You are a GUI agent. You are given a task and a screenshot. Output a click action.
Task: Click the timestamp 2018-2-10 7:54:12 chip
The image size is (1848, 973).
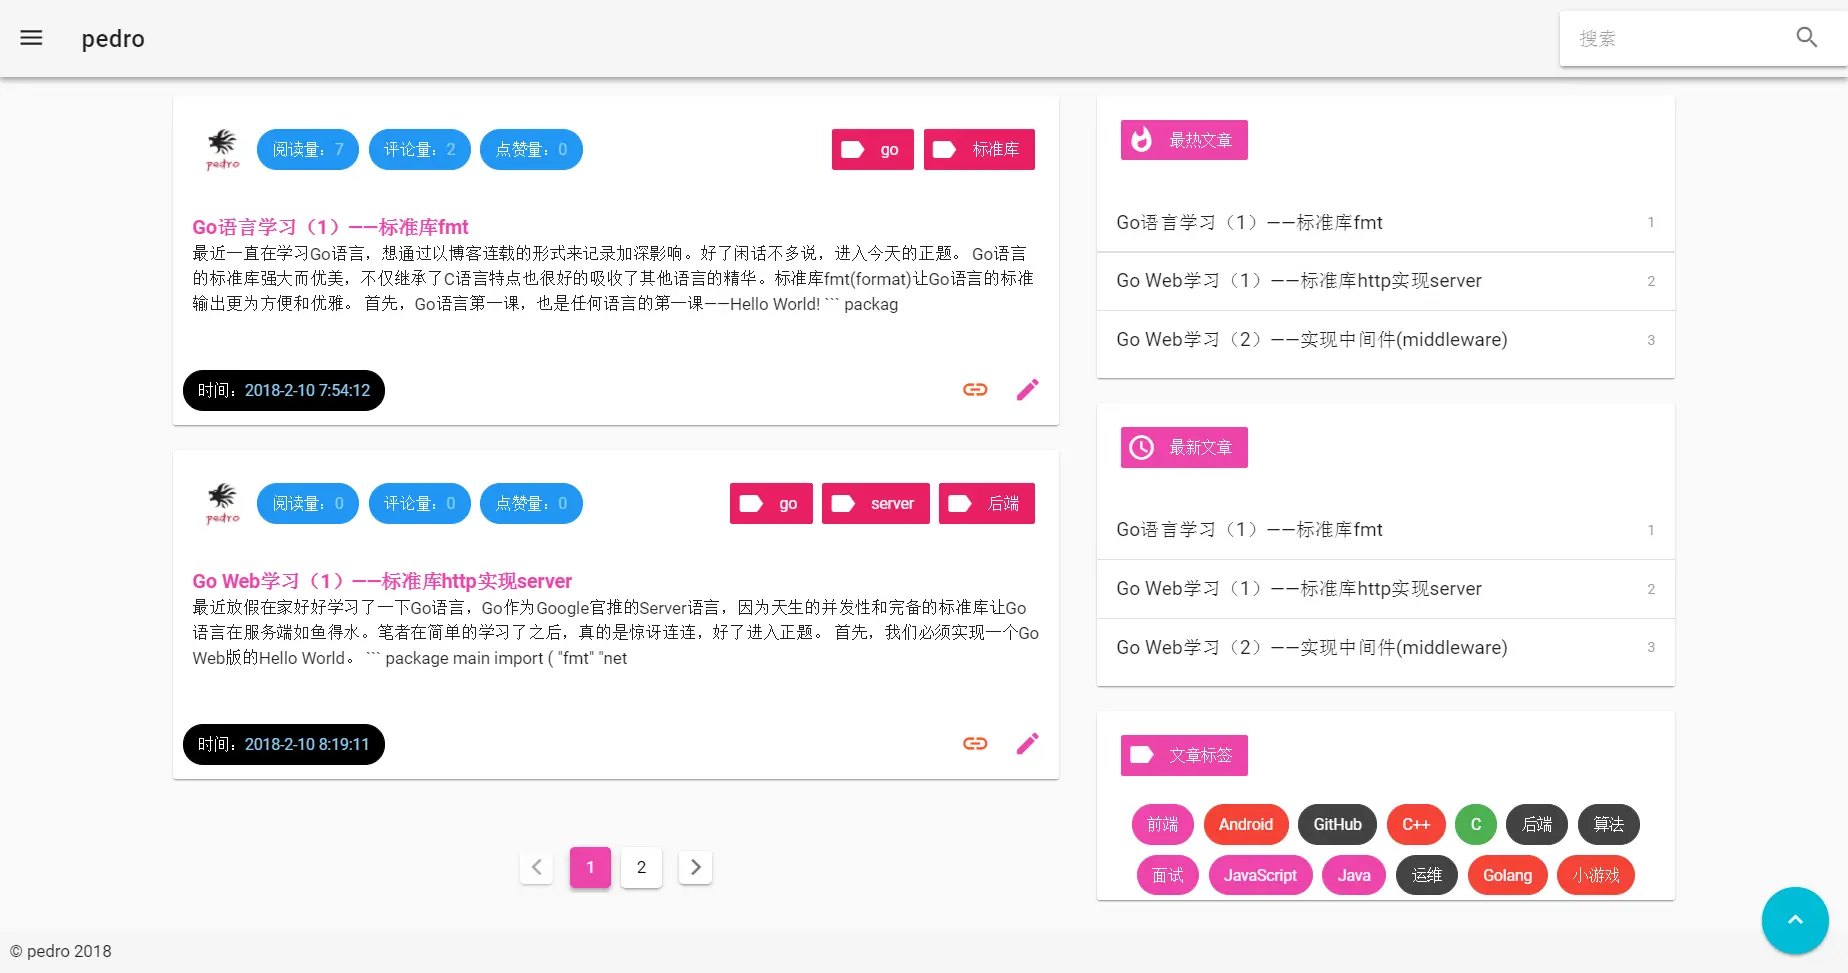coord(284,390)
